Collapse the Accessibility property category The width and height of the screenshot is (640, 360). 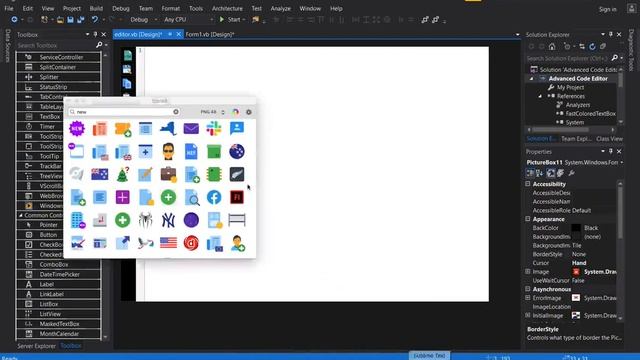528,184
